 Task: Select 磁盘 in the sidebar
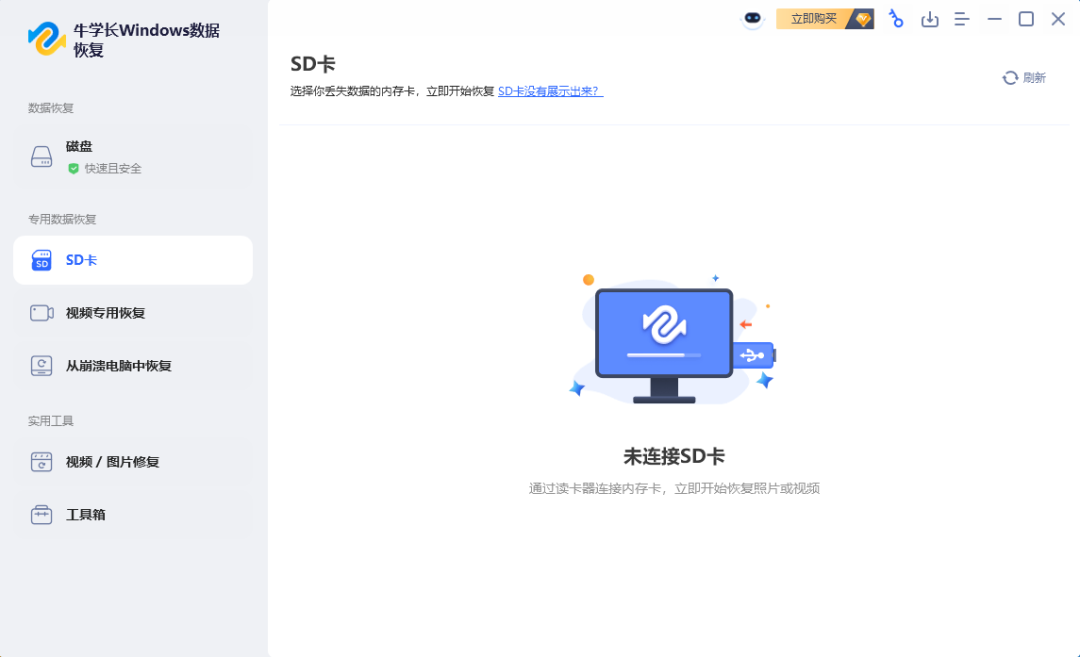click(x=133, y=156)
